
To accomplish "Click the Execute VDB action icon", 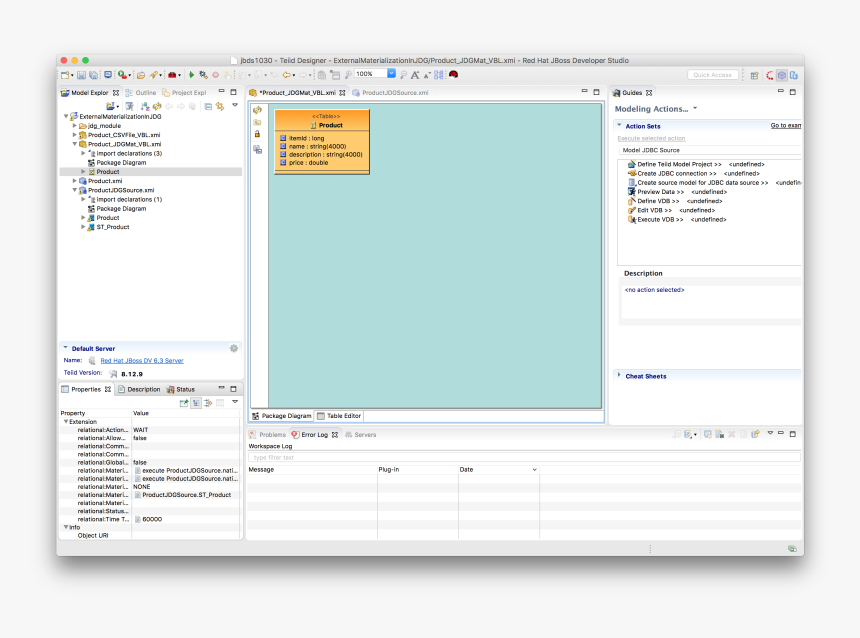I will tap(632, 219).
